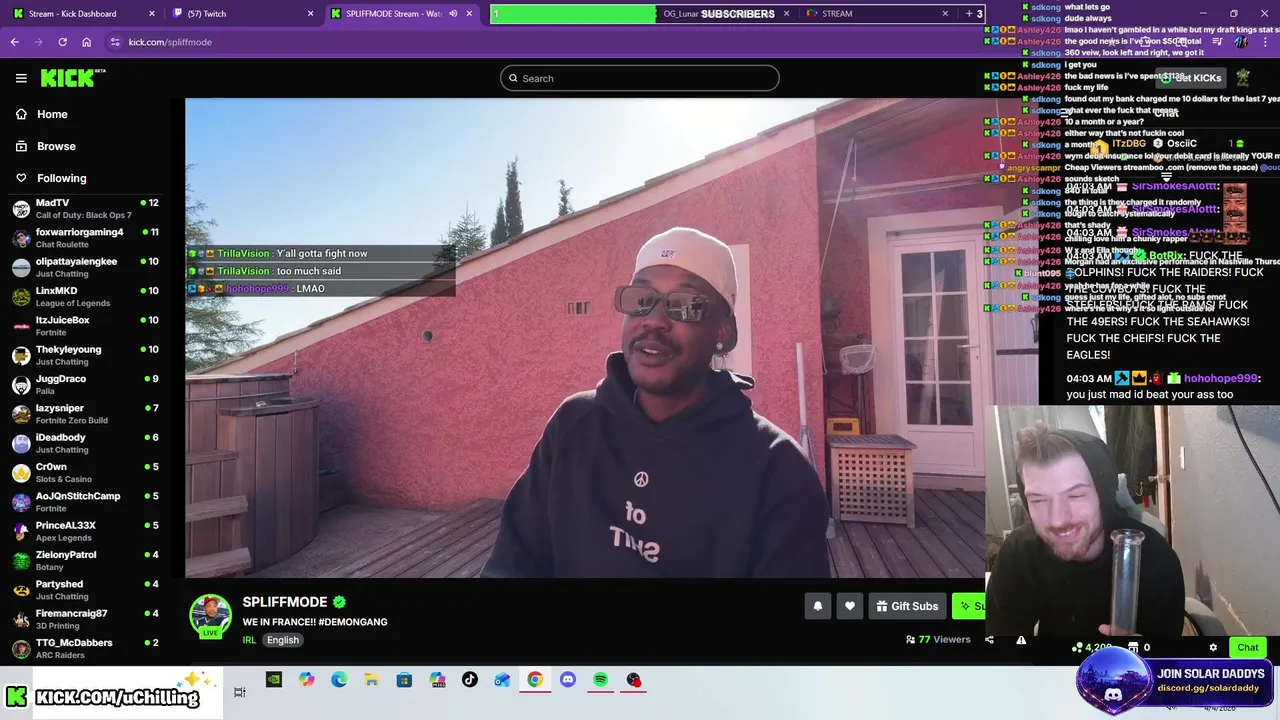Screen dimensions: 1280x720
Task: Open the Partyshed channel
Action: [x=85, y=590]
